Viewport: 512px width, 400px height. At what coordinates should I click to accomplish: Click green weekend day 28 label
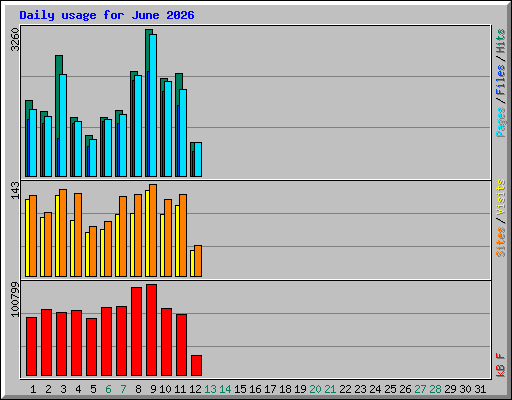pos(435,389)
